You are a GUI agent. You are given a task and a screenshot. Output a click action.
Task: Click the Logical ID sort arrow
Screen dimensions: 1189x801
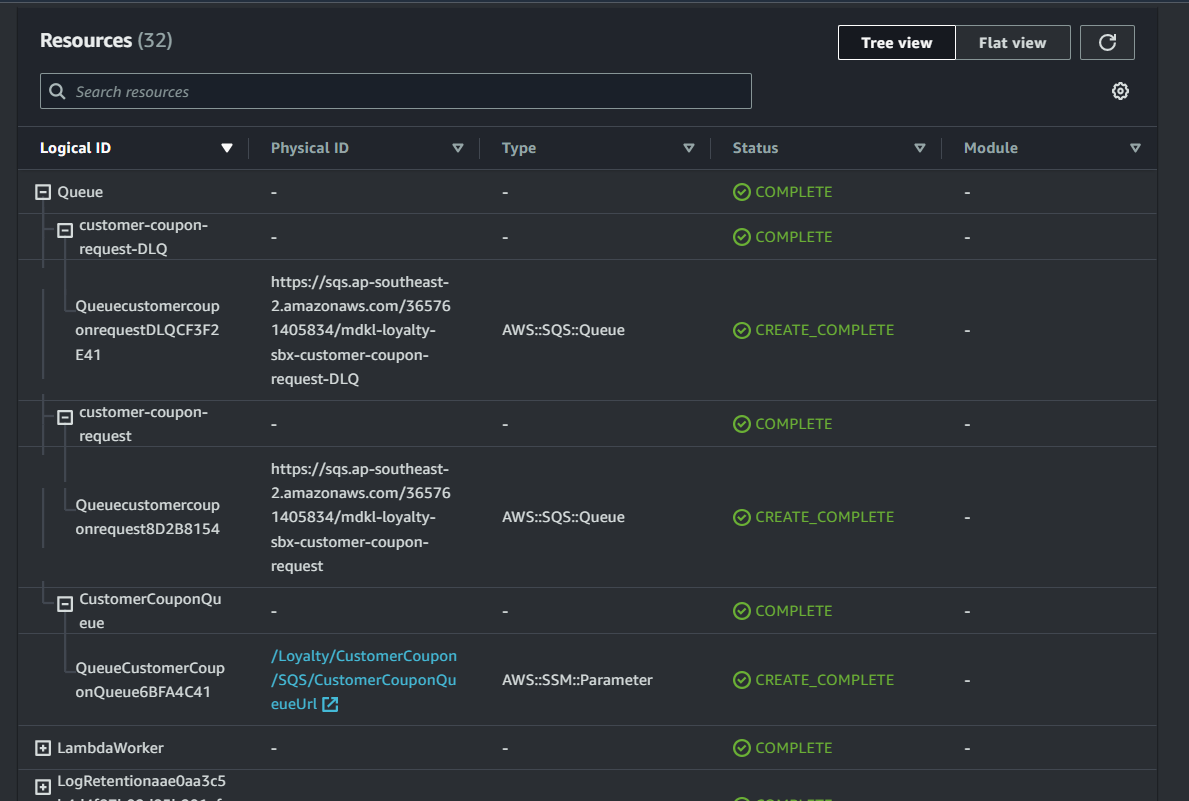click(x=227, y=148)
